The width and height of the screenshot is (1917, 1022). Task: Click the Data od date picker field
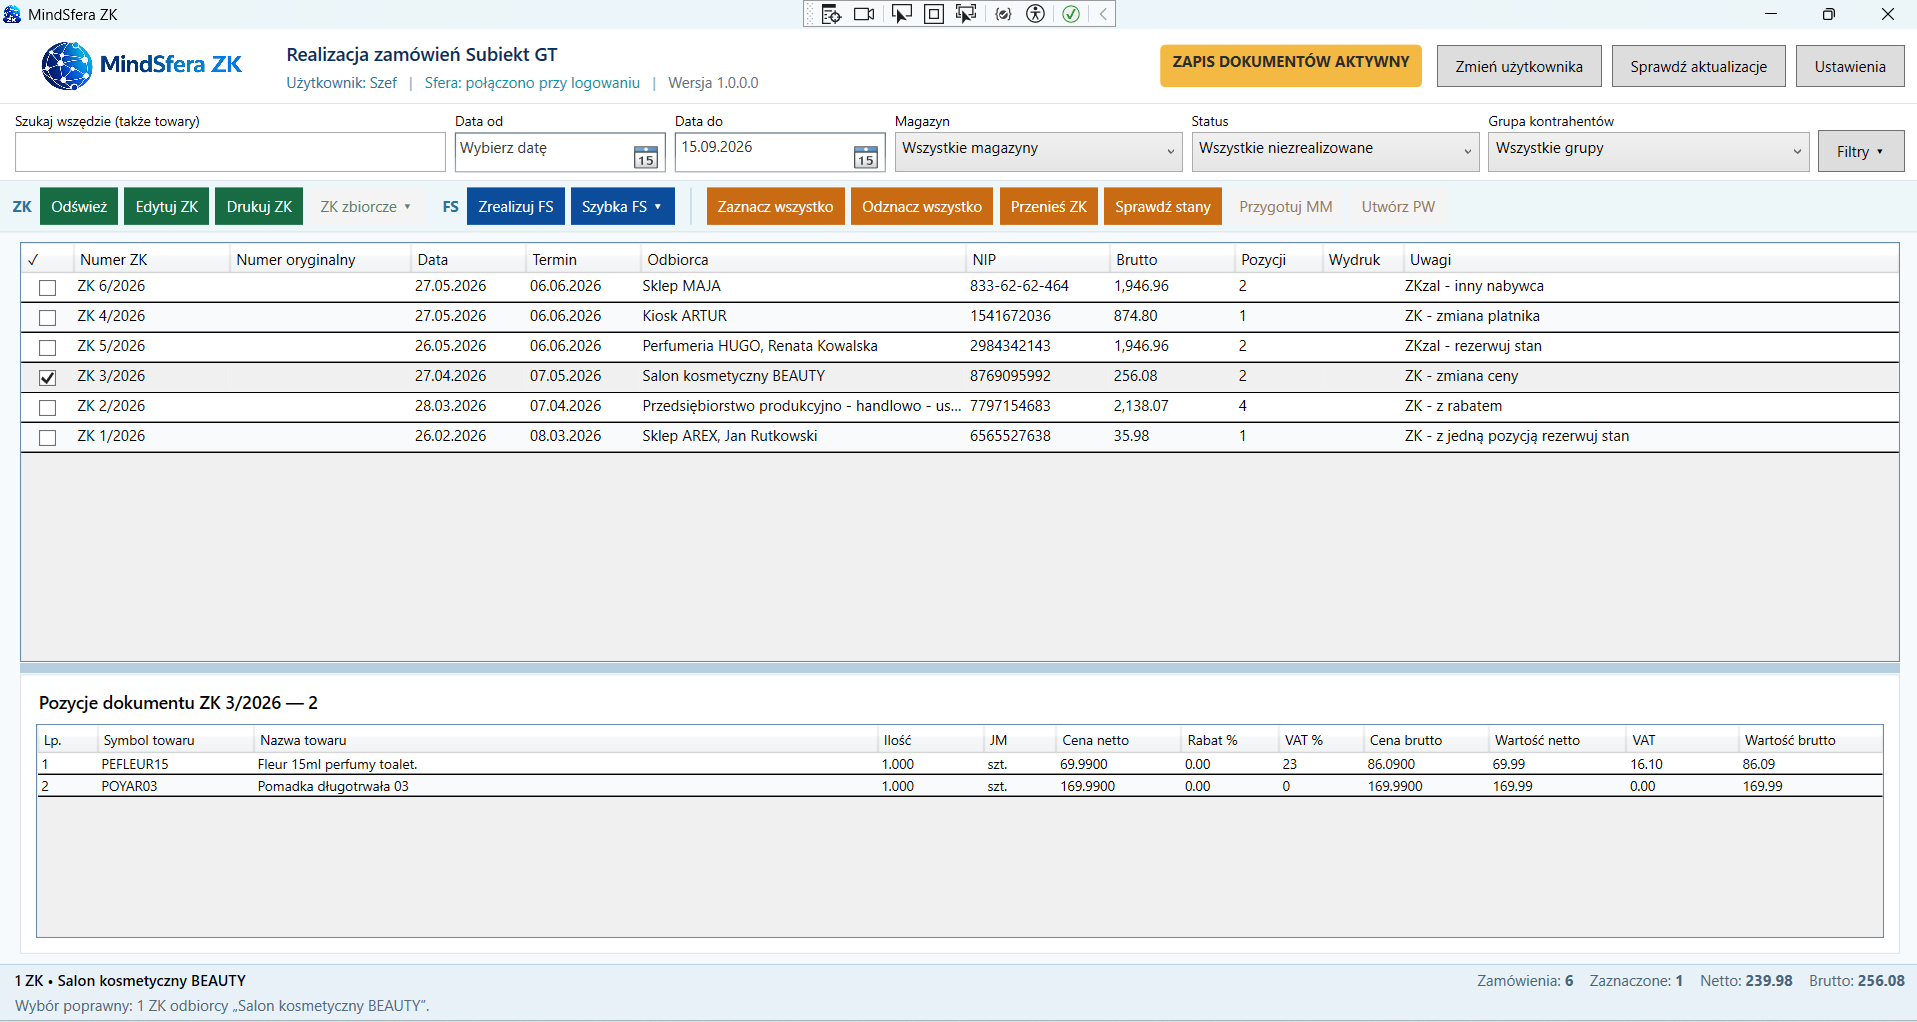tap(560, 152)
